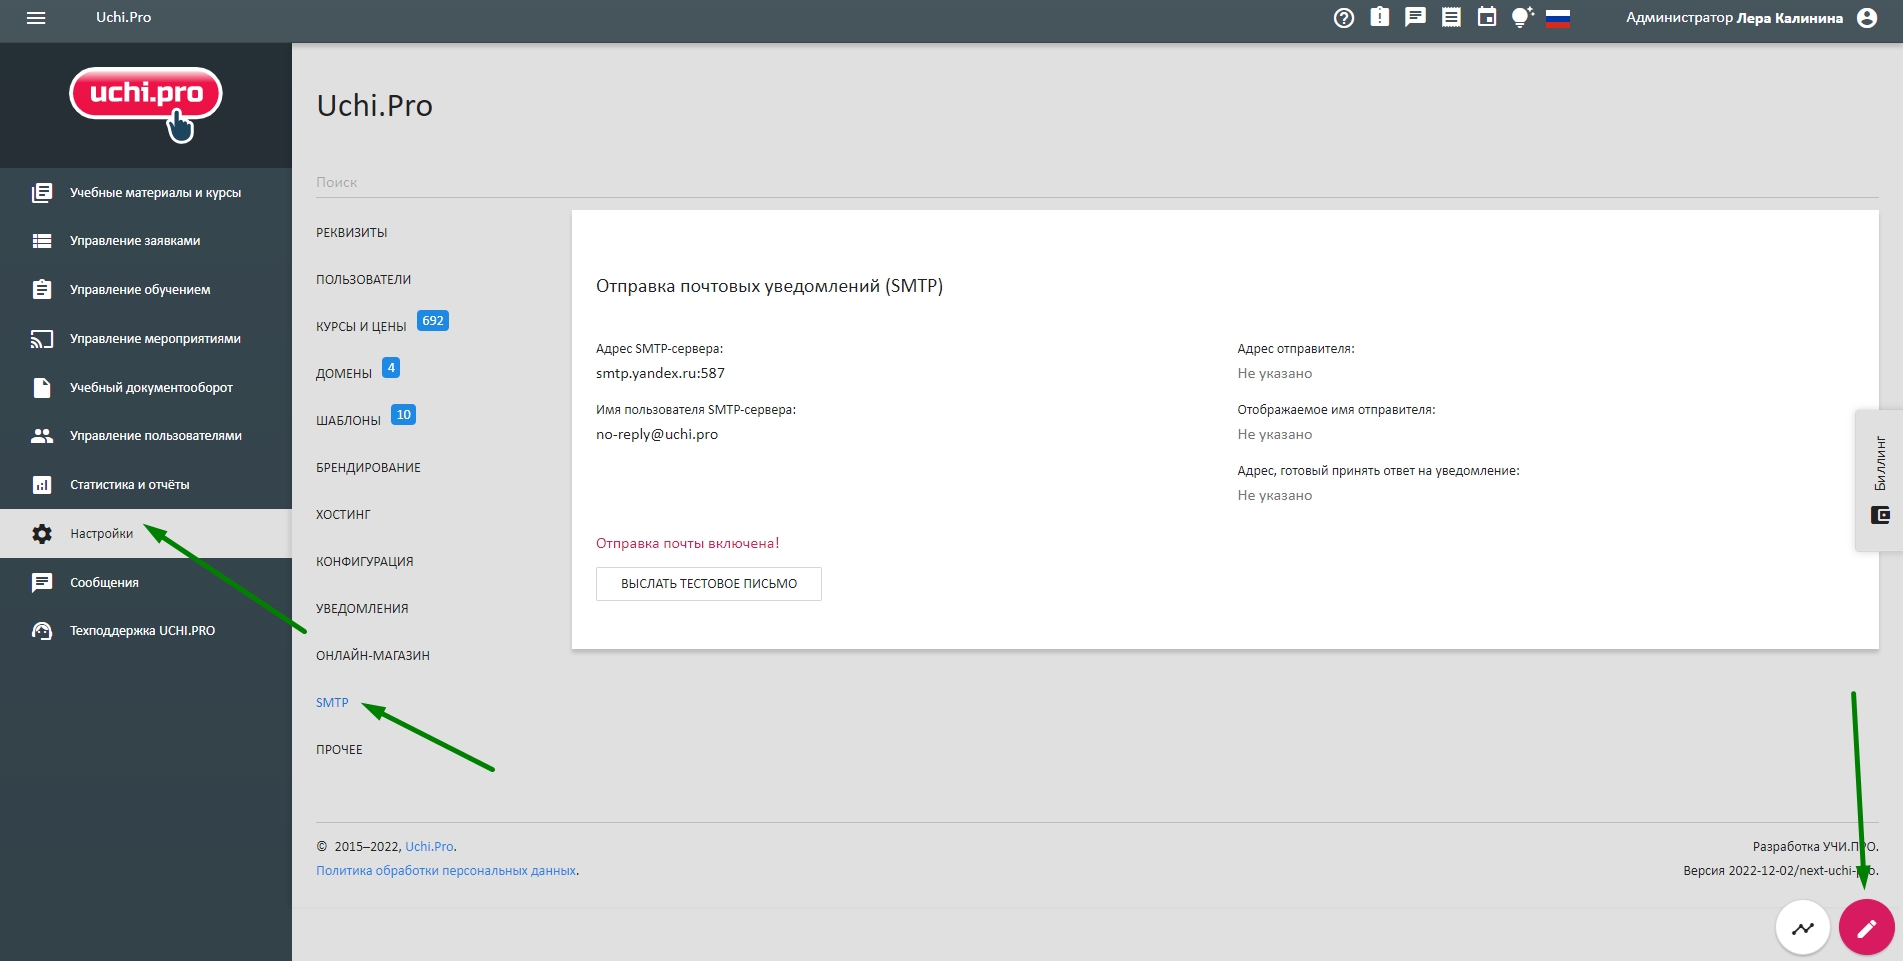The image size is (1903, 961).
Task: Click the Управление заявками list icon
Action: click(x=42, y=241)
